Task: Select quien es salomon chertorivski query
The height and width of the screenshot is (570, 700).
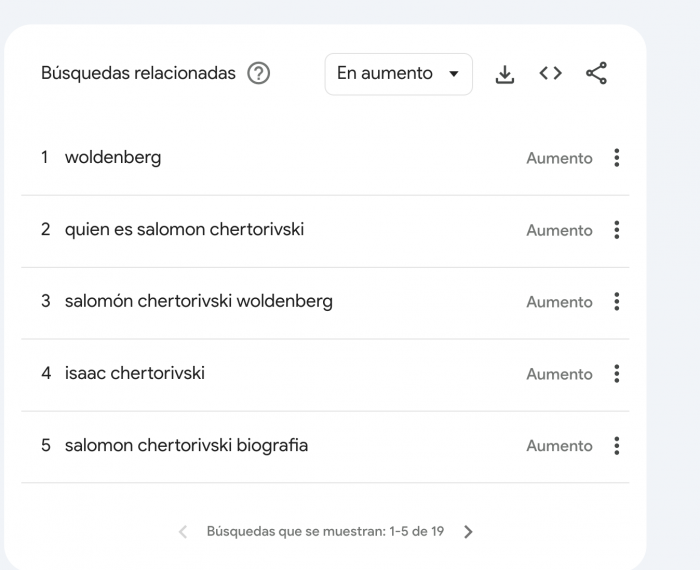Action: tap(184, 230)
